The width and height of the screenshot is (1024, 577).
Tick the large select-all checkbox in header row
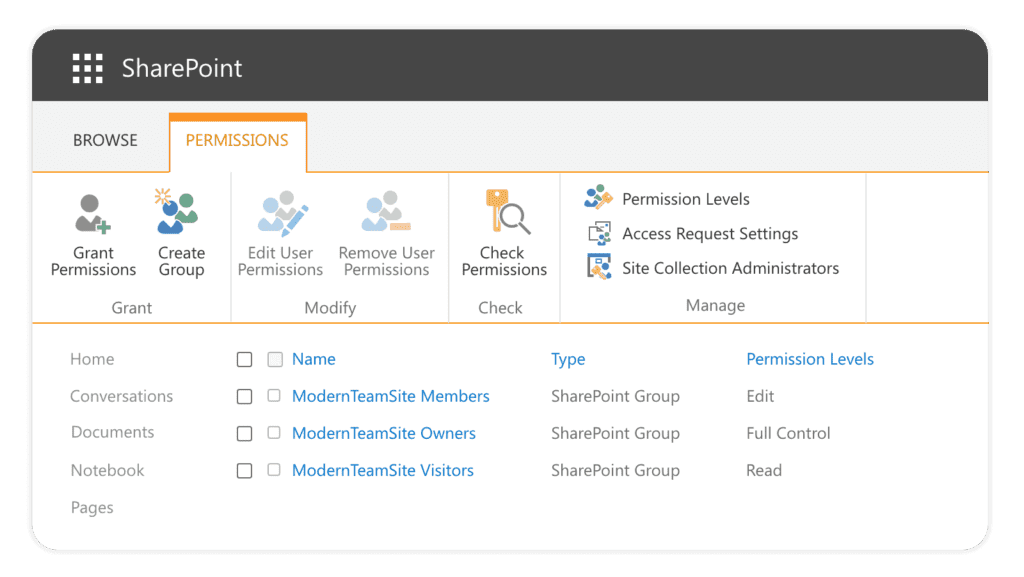[x=244, y=360]
